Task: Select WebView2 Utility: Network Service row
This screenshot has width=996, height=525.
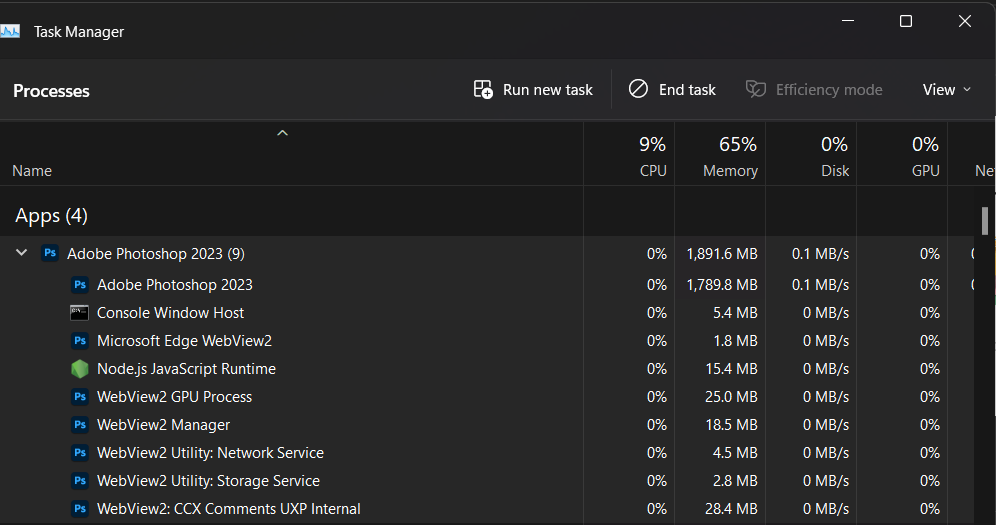Action: (x=487, y=453)
